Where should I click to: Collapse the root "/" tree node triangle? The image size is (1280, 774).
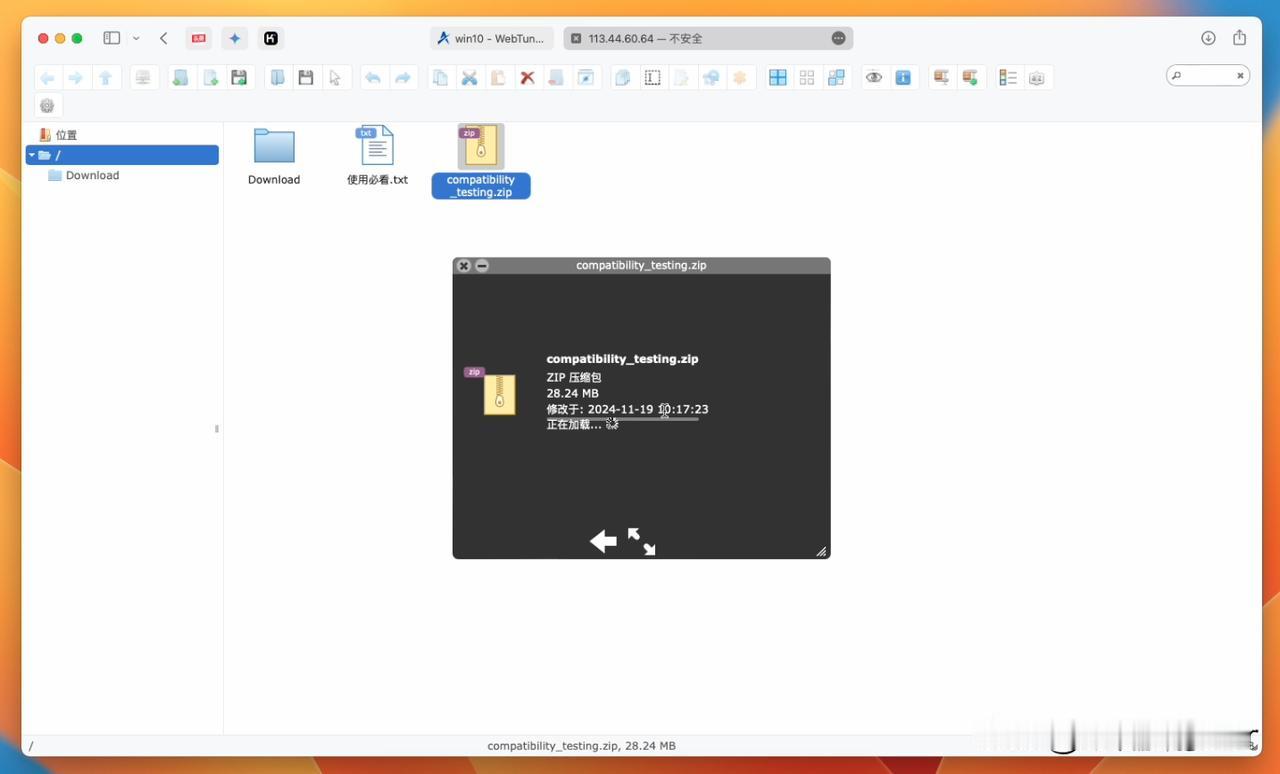click(x=32, y=155)
